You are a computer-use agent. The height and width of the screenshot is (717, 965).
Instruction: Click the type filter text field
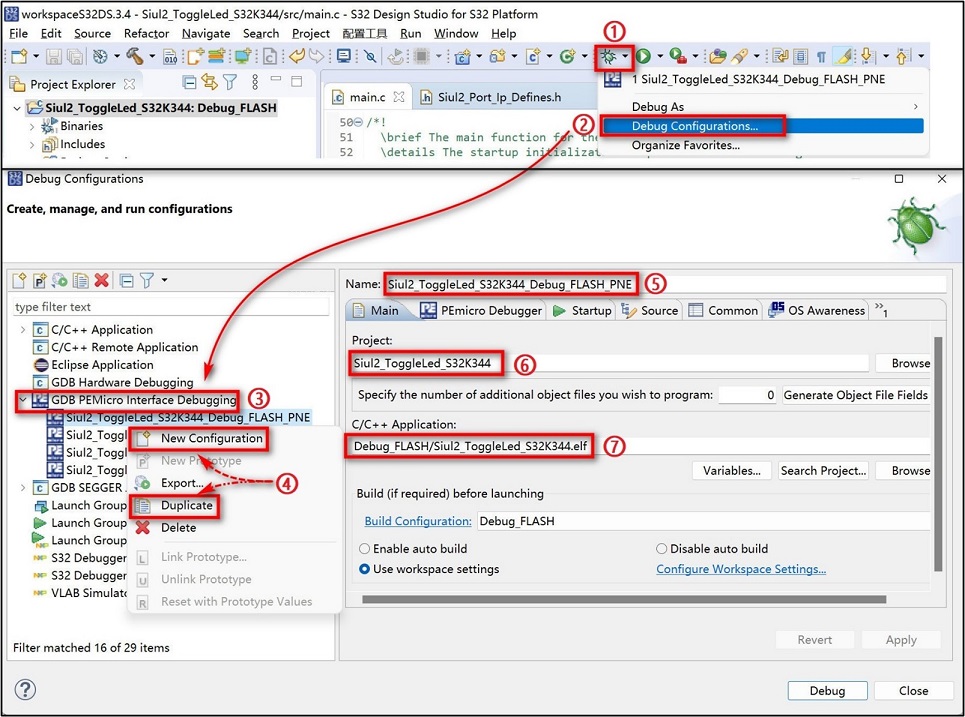click(171, 306)
